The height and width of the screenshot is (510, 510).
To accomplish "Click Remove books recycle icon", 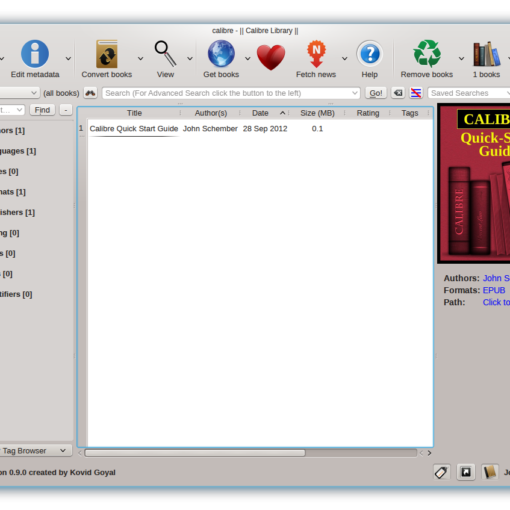I will 427,54.
